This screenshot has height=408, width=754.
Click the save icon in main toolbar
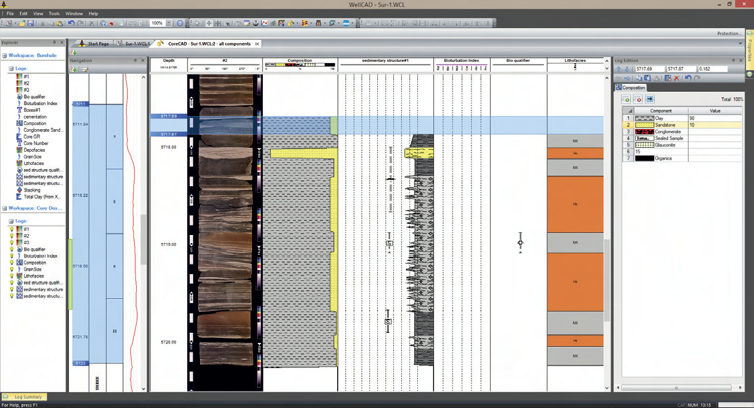tap(30, 23)
